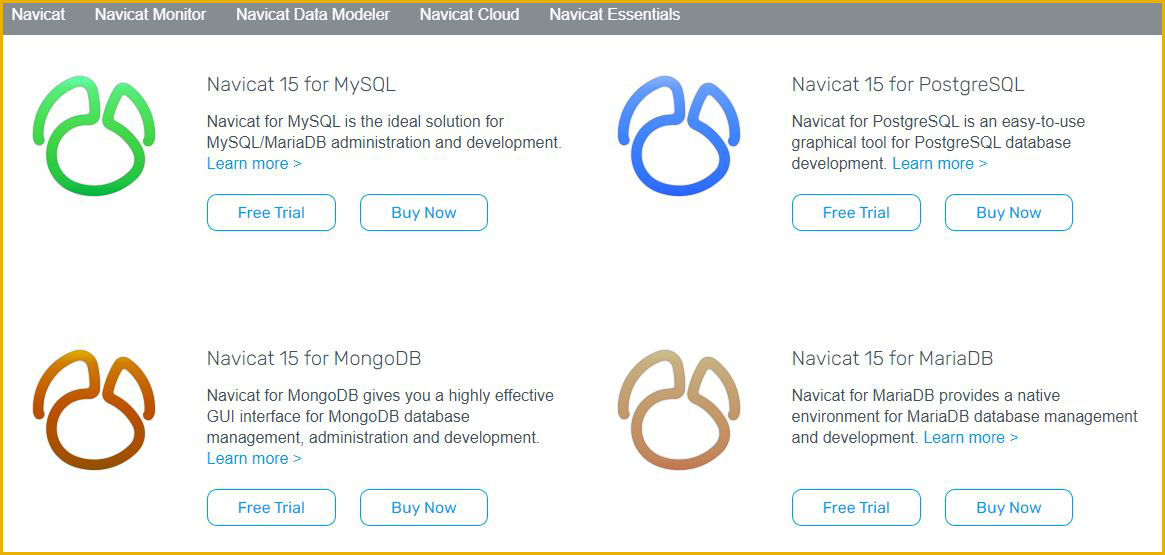Click Buy Now for Navicat for PostgreSQL

[1009, 212]
